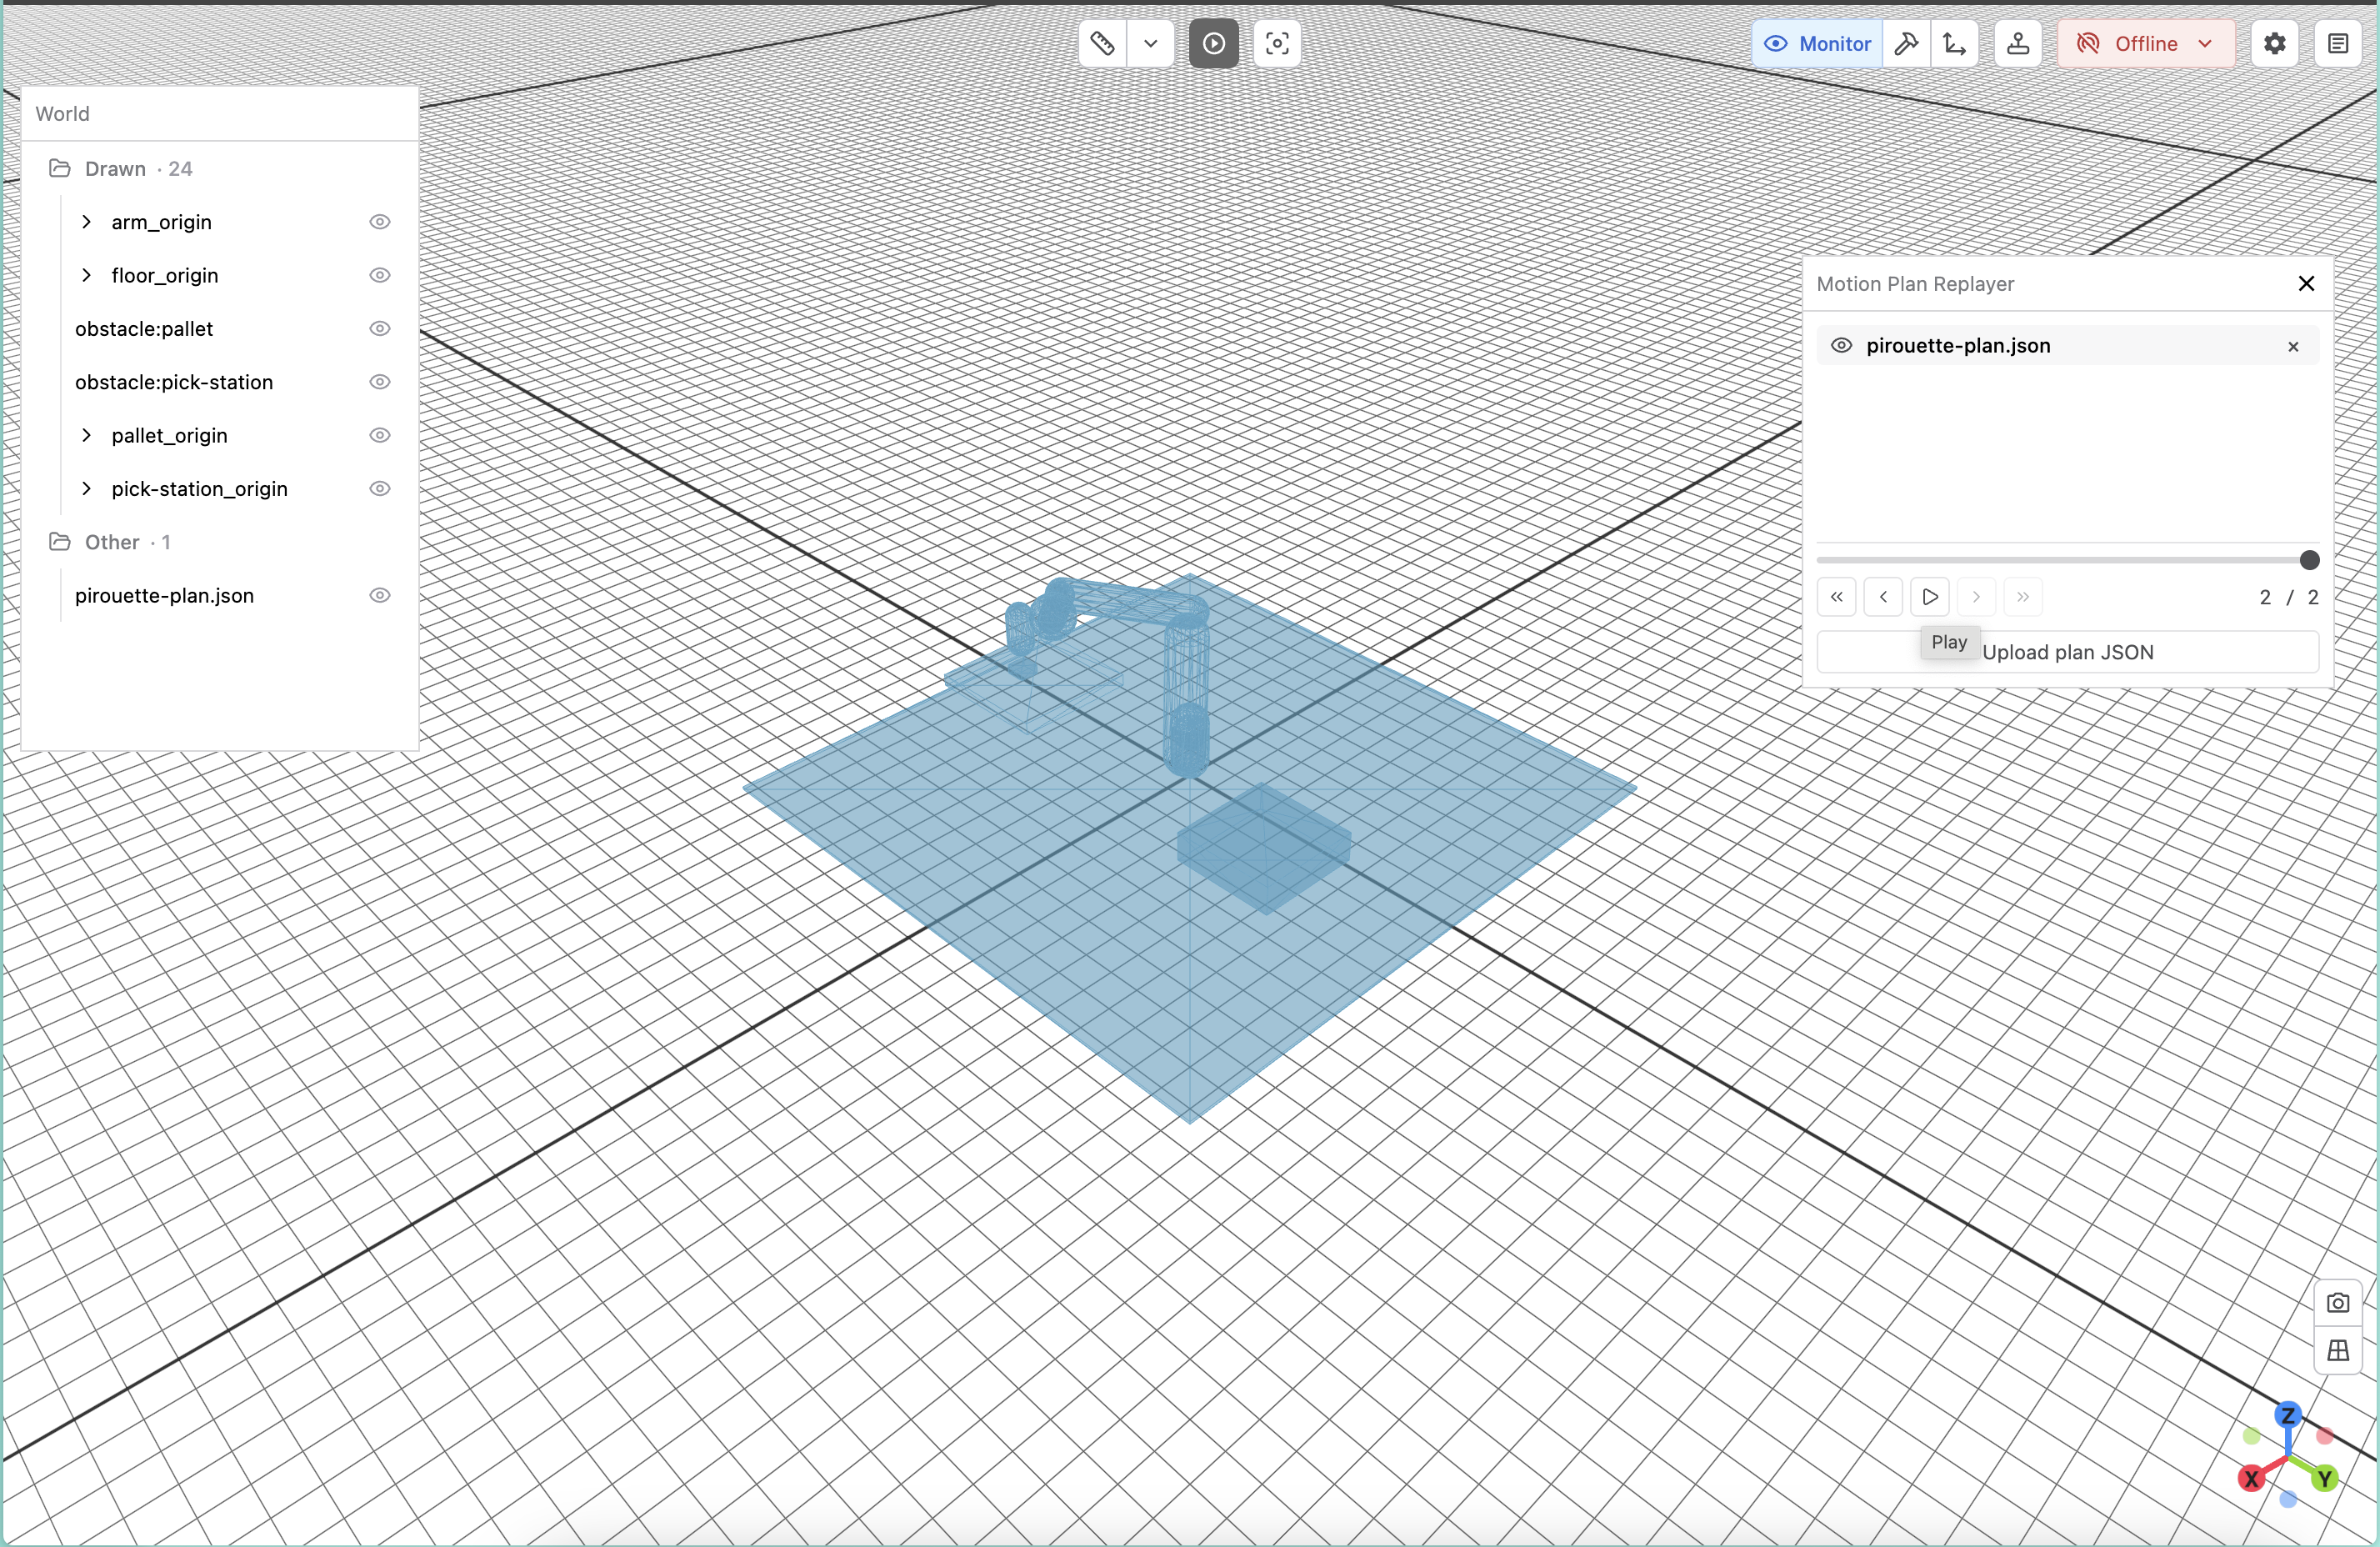
Task: Toggle visibility of obstacle:pick-station
Action: 380,382
